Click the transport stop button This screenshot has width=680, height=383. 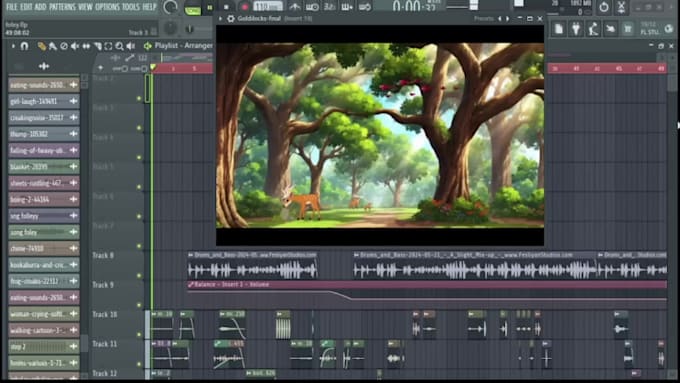226,7
